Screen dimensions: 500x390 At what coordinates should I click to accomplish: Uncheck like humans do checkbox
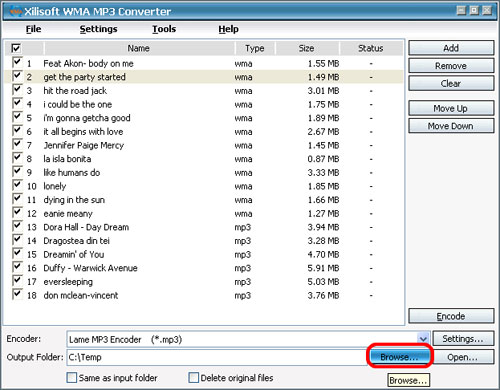pyautogui.click(x=17, y=171)
